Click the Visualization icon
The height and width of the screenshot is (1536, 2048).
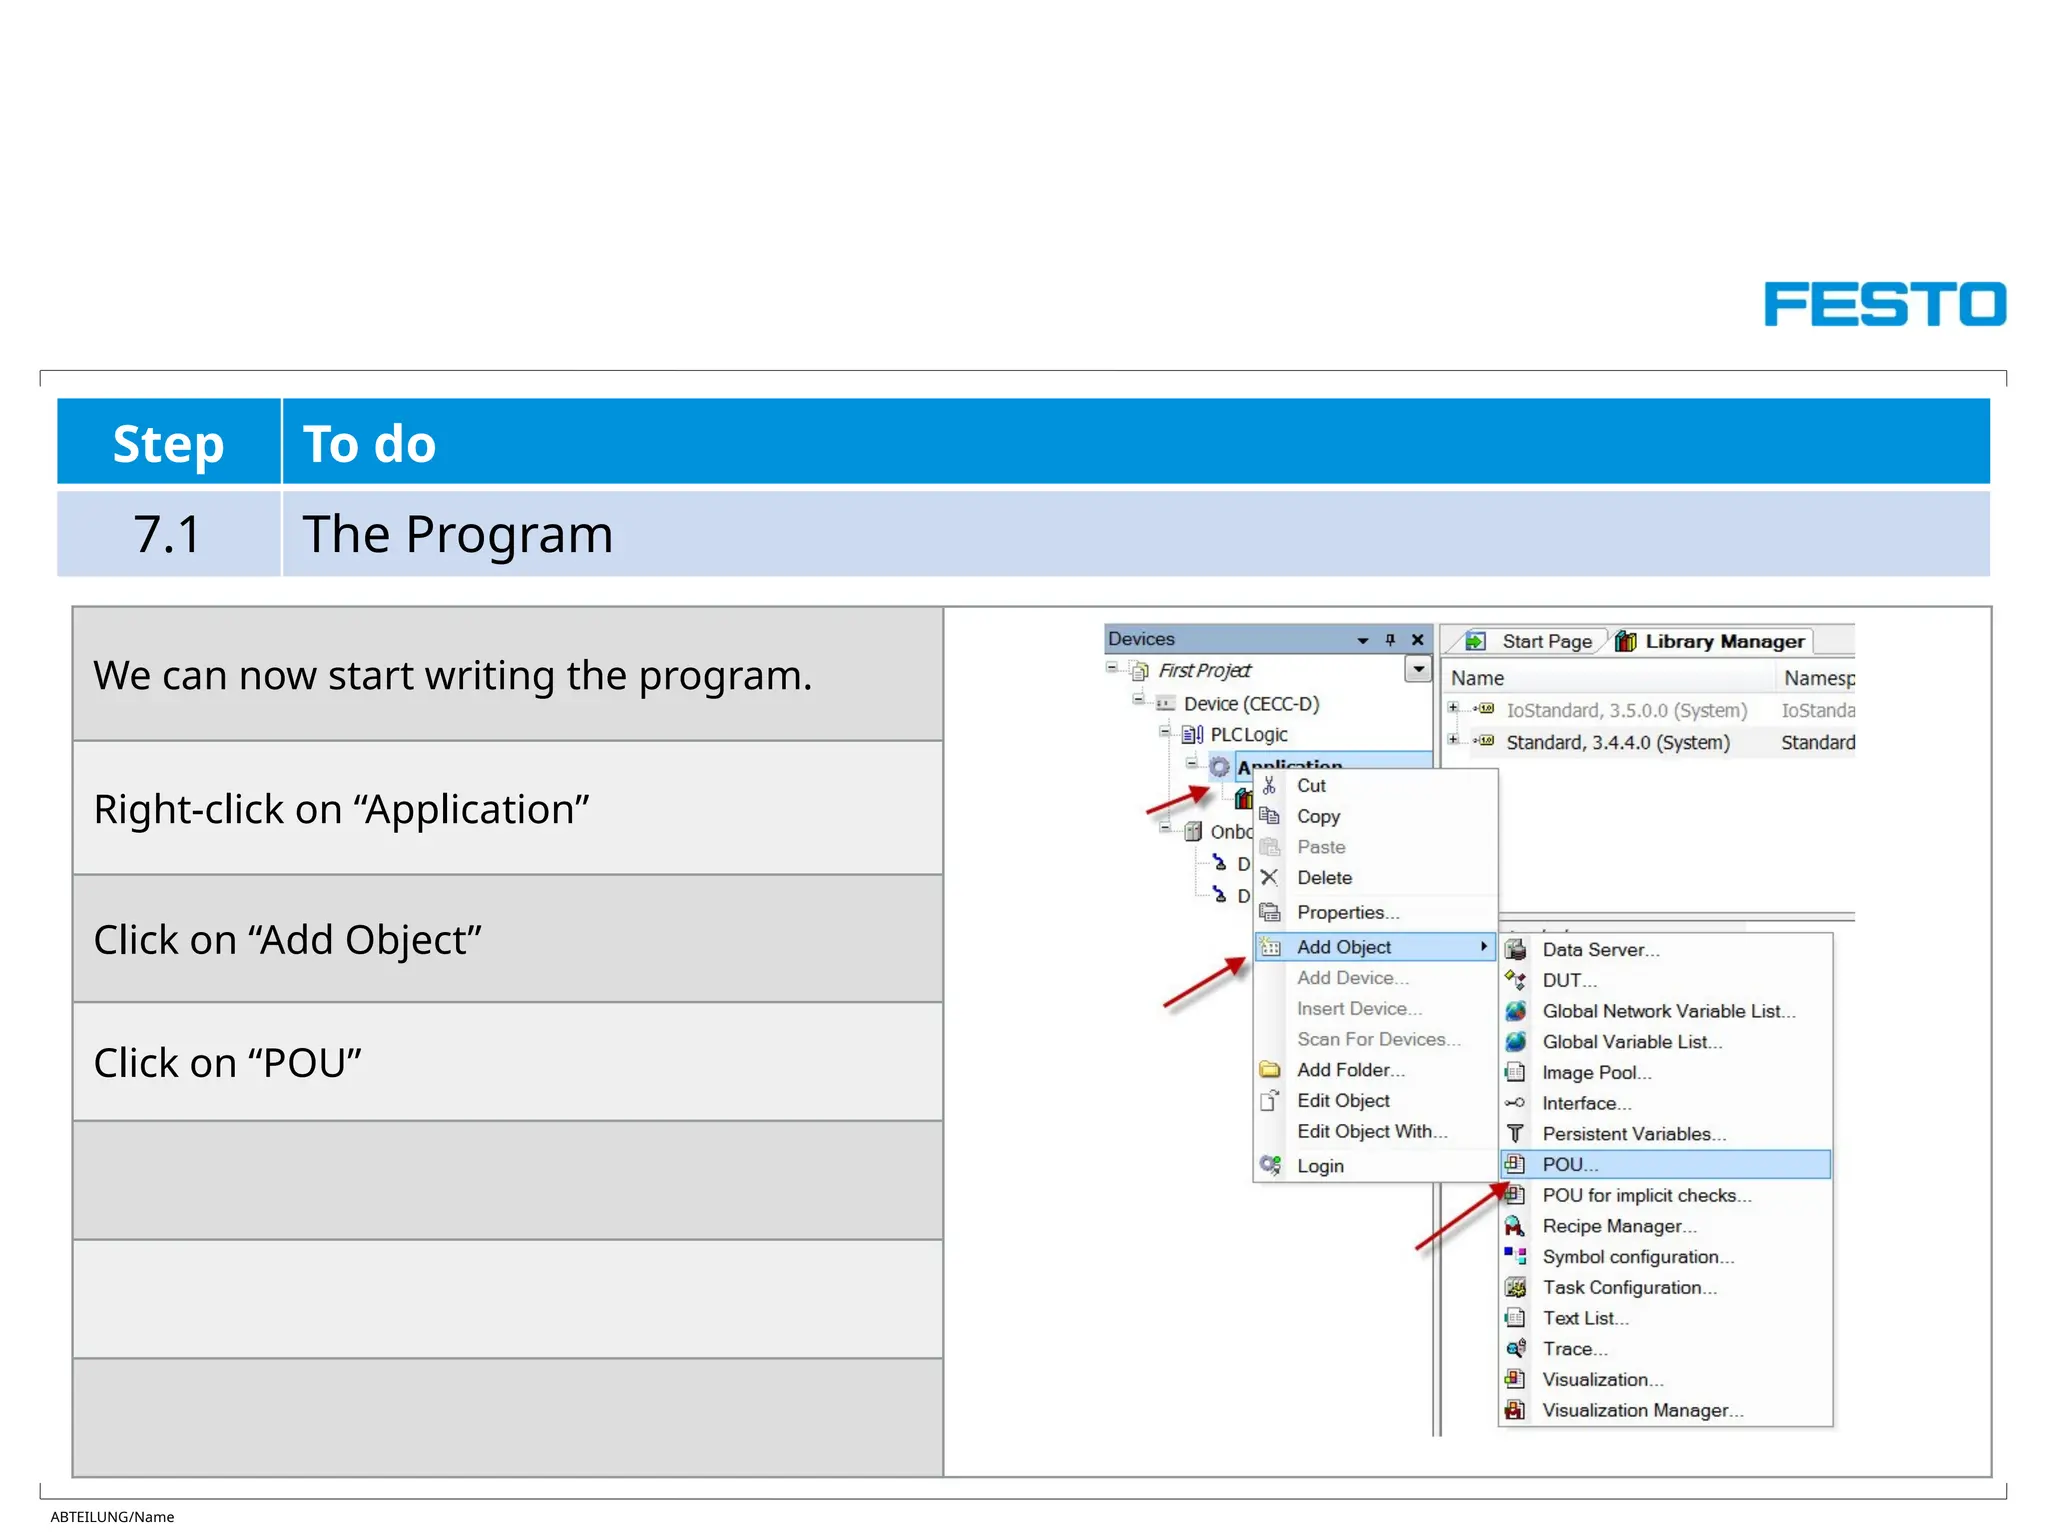point(1515,1380)
